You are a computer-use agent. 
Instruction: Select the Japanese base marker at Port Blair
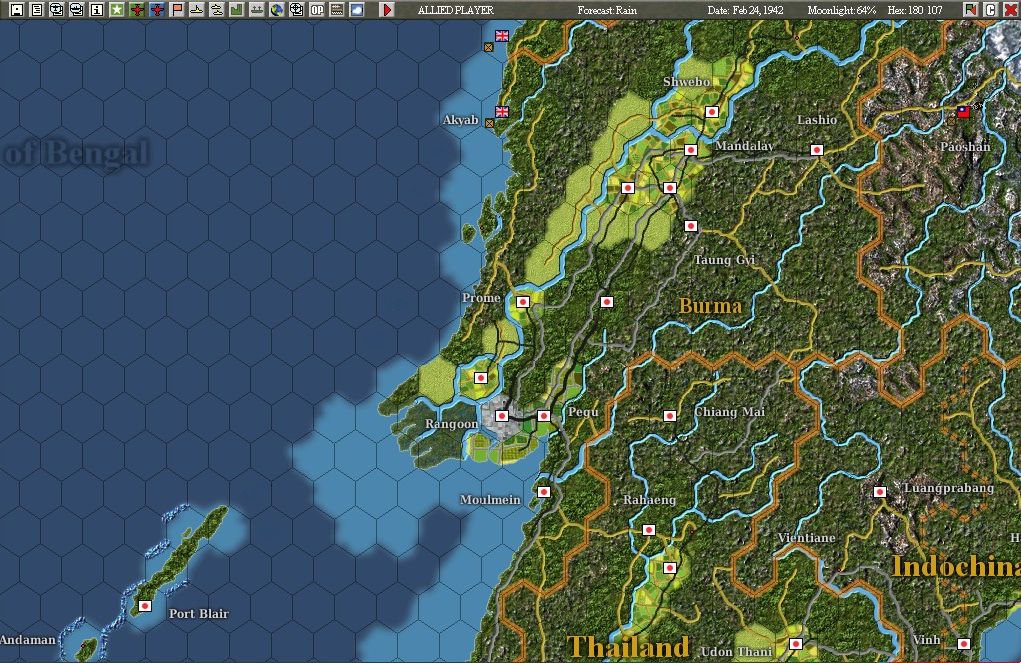click(145, 606)
